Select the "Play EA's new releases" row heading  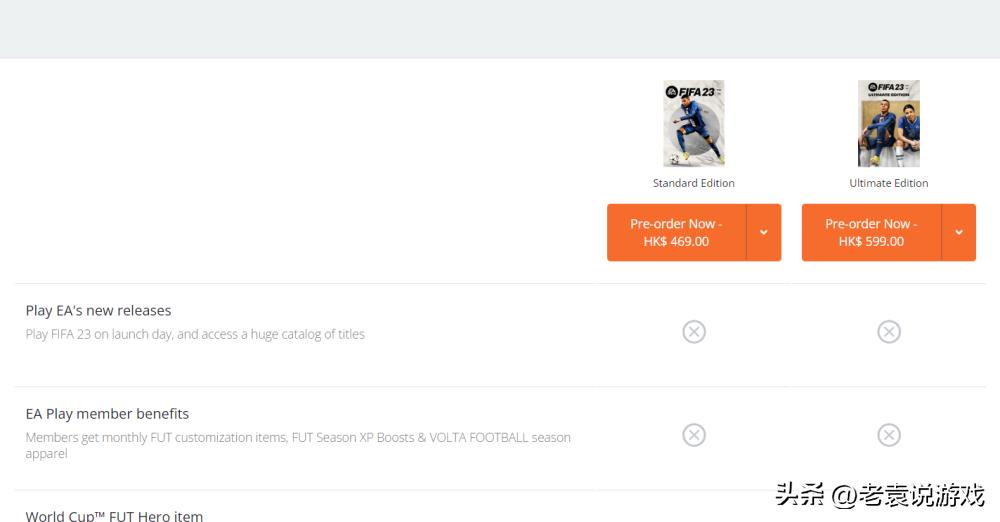[99, 311]
